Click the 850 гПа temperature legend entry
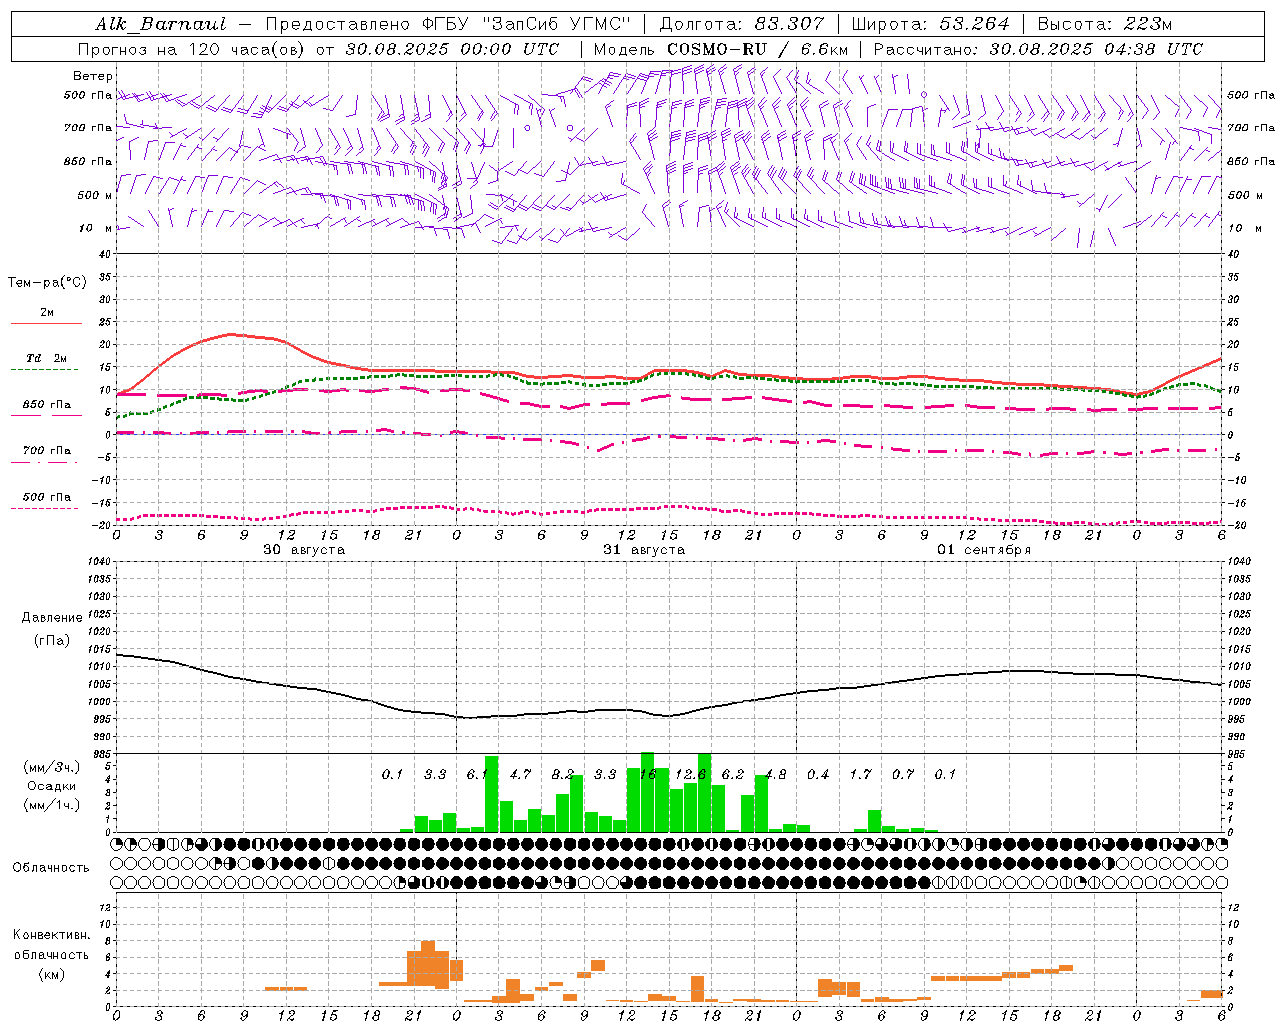Screen dimensions: 1280x1024 click(46, 405)
